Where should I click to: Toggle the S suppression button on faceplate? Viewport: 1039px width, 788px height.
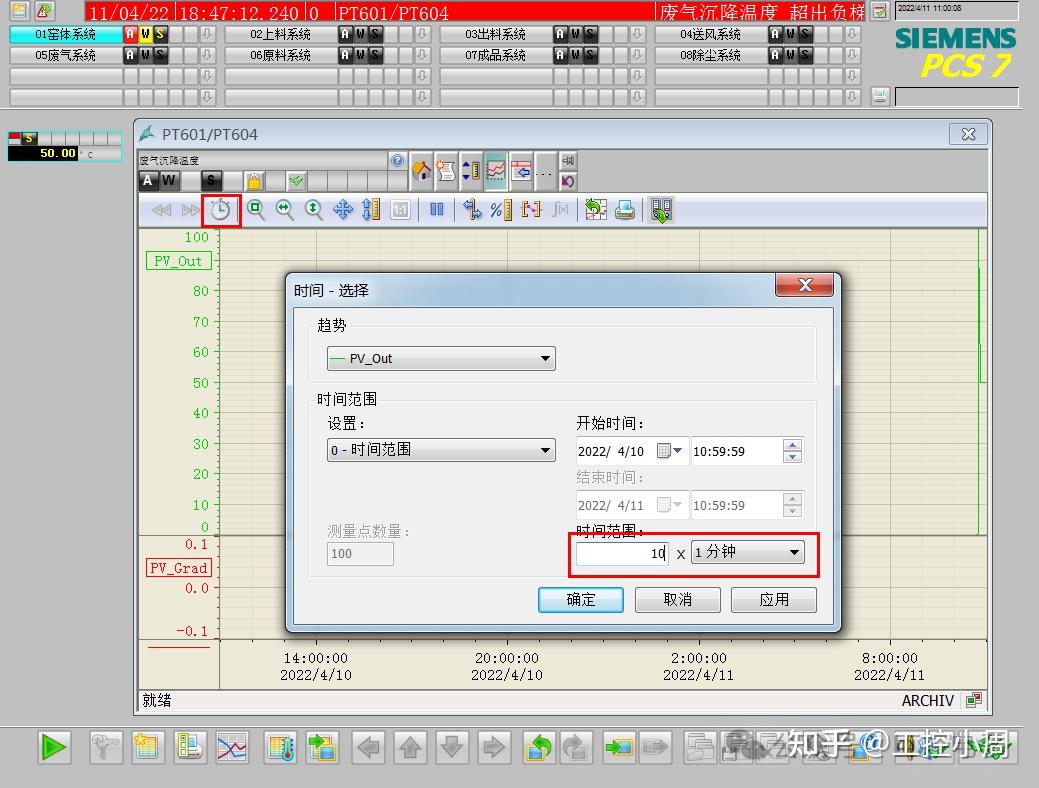coord(211,181)
